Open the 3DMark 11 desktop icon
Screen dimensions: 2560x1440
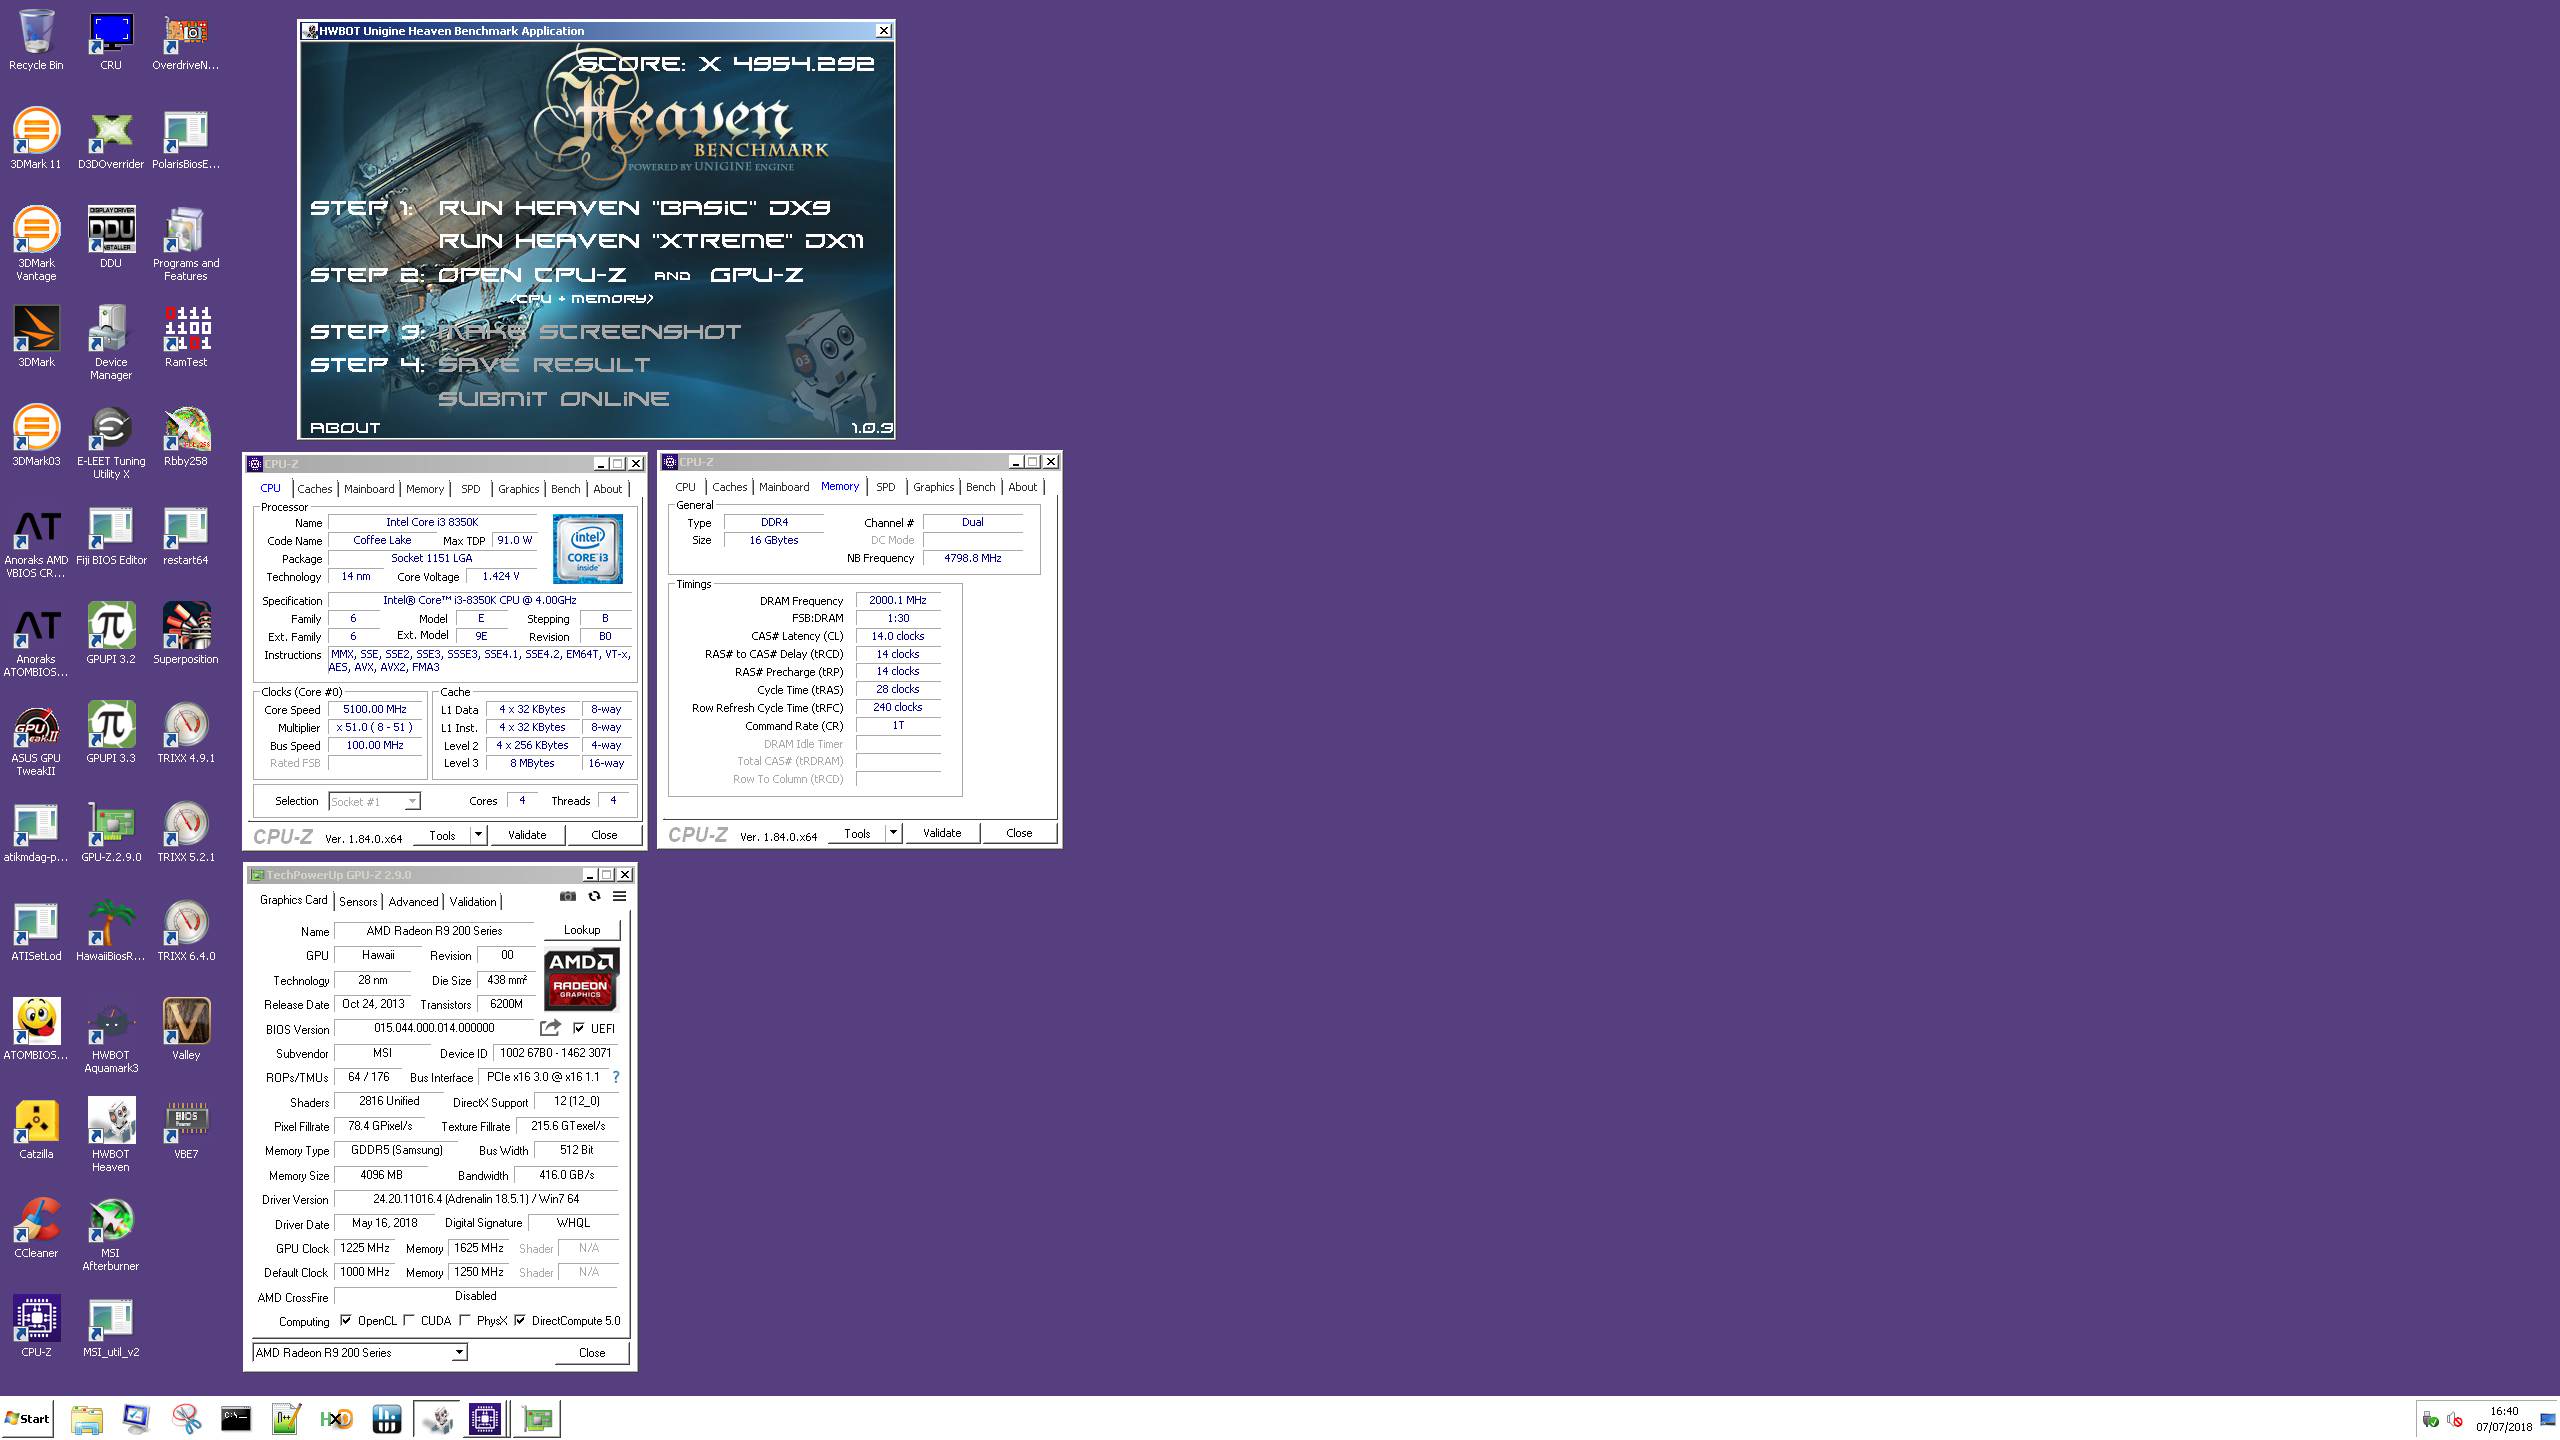pyautogui.click(x=36, y=139)
